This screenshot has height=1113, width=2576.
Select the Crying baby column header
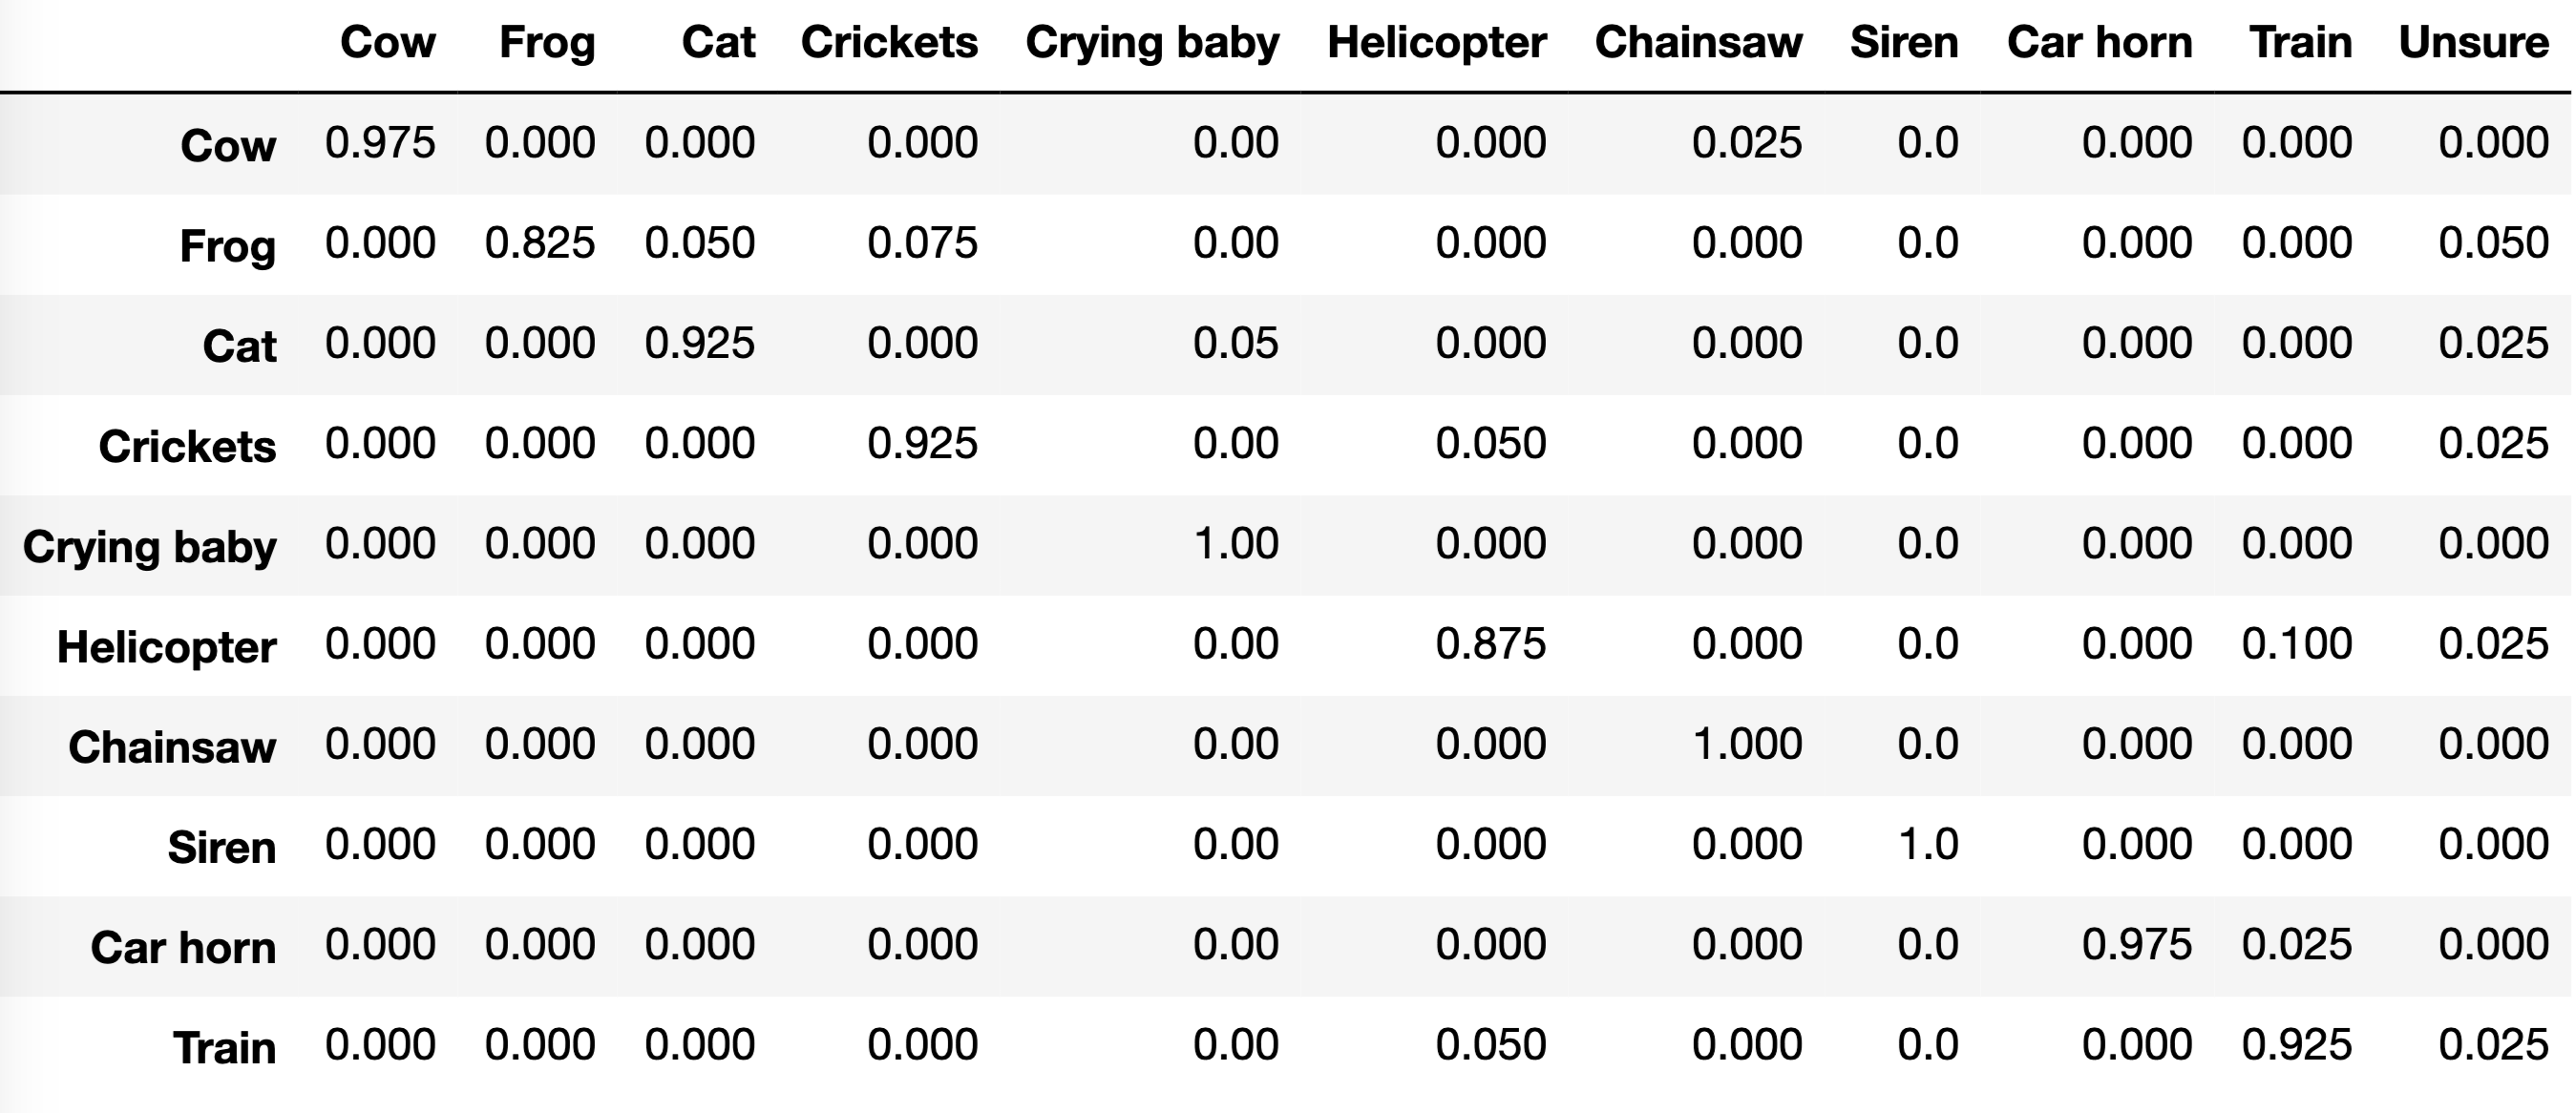[1152, 43]
